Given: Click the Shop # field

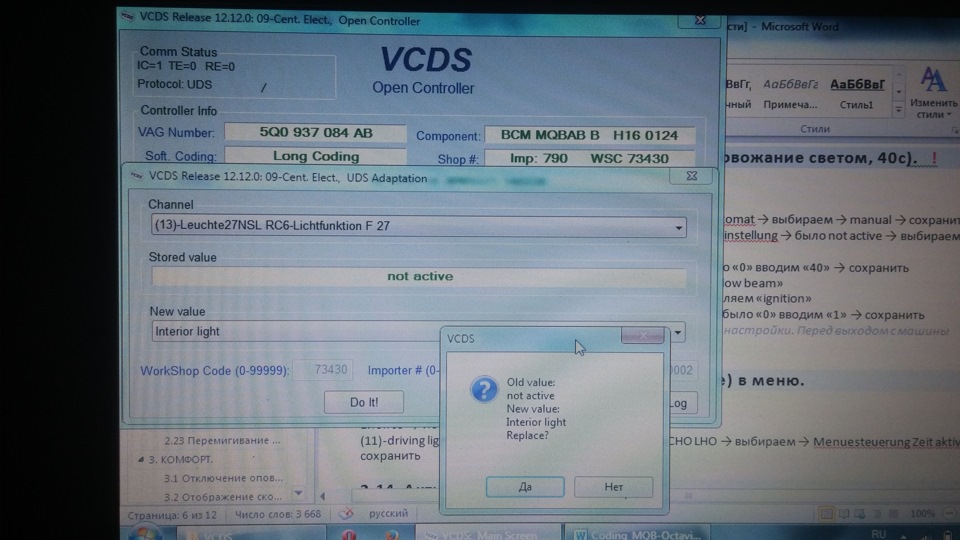Looking at the screenshot, I should pyautogui.click(x=590, y=159).
